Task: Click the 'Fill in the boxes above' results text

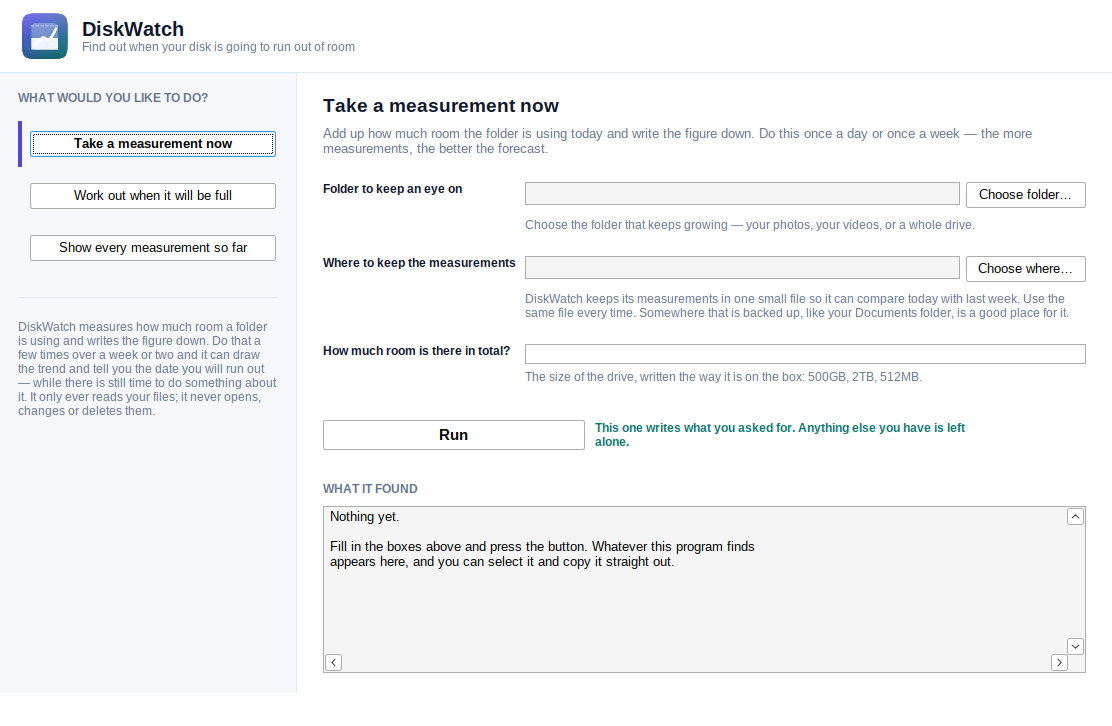Action: (542, 554)
